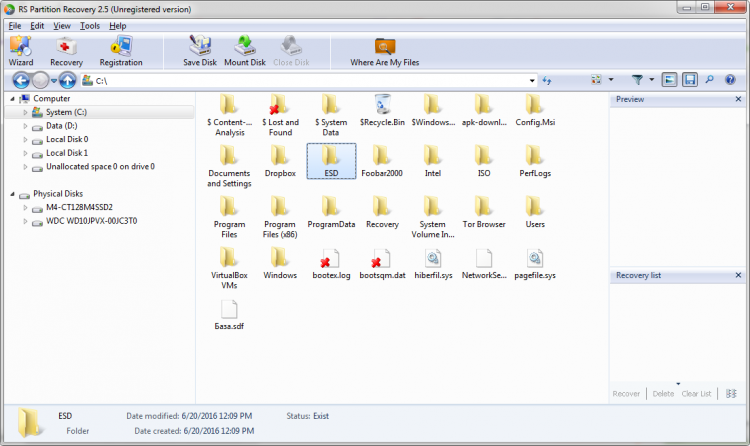Screen dimensions: 750x446
Task: Select the ISO folder
Action: pyautogui.click(x=484, y=162)
